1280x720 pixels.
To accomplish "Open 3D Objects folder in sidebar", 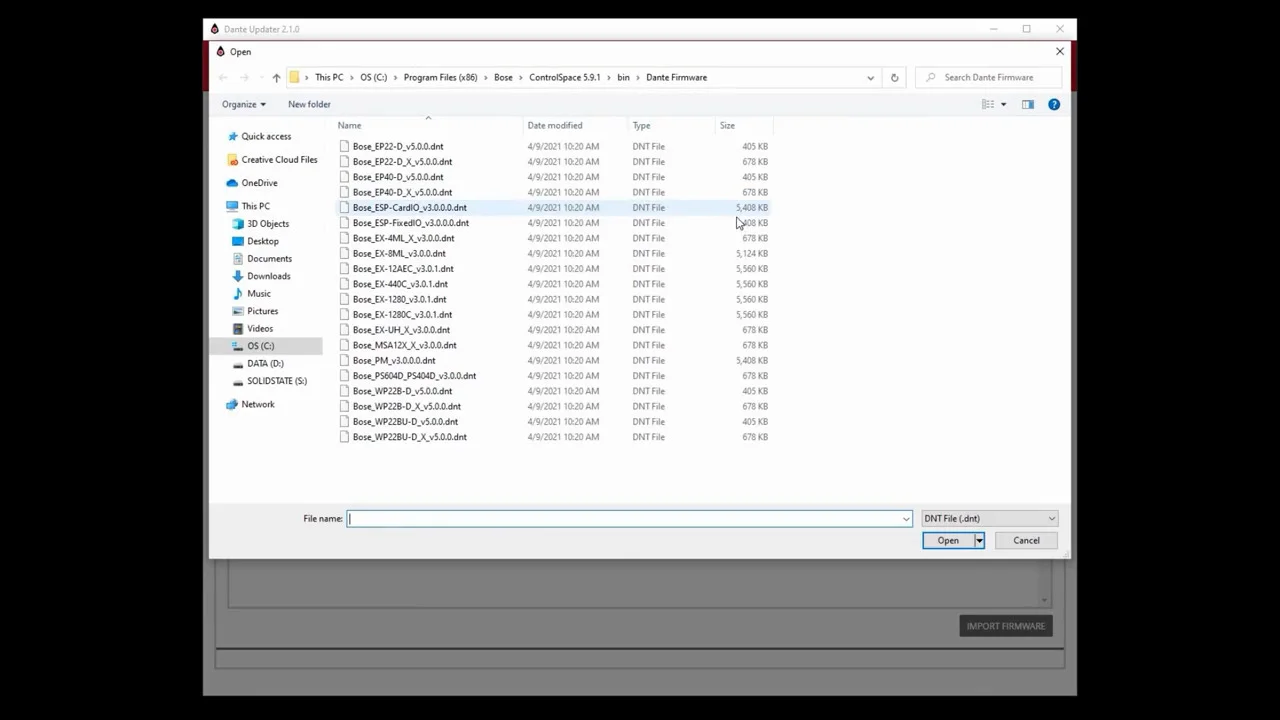I will [268, 224].
